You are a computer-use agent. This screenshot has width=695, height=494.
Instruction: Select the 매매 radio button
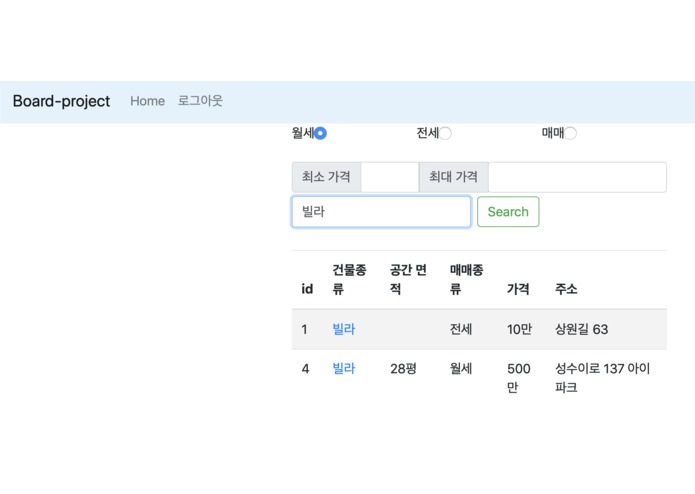tap(570, 133)
